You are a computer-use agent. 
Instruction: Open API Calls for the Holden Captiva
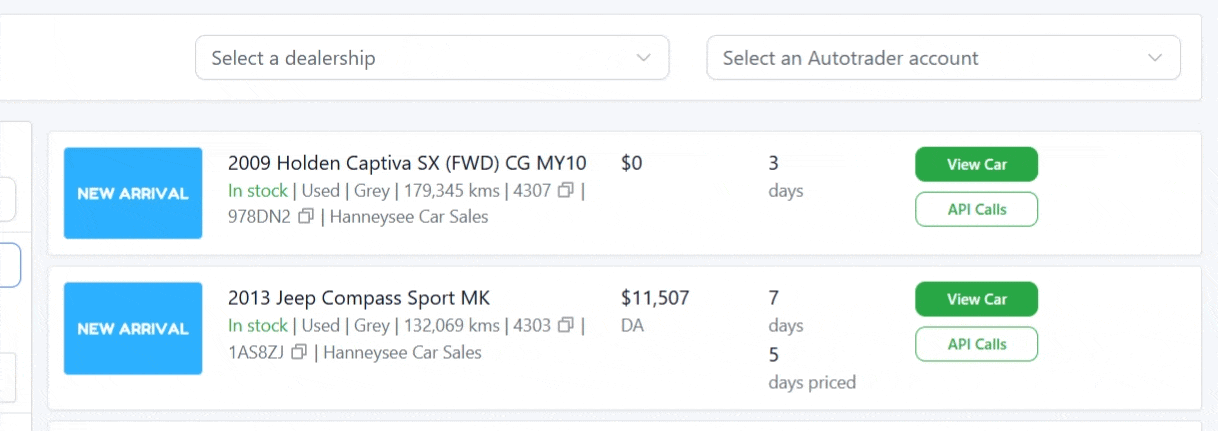tap(976, 209)
